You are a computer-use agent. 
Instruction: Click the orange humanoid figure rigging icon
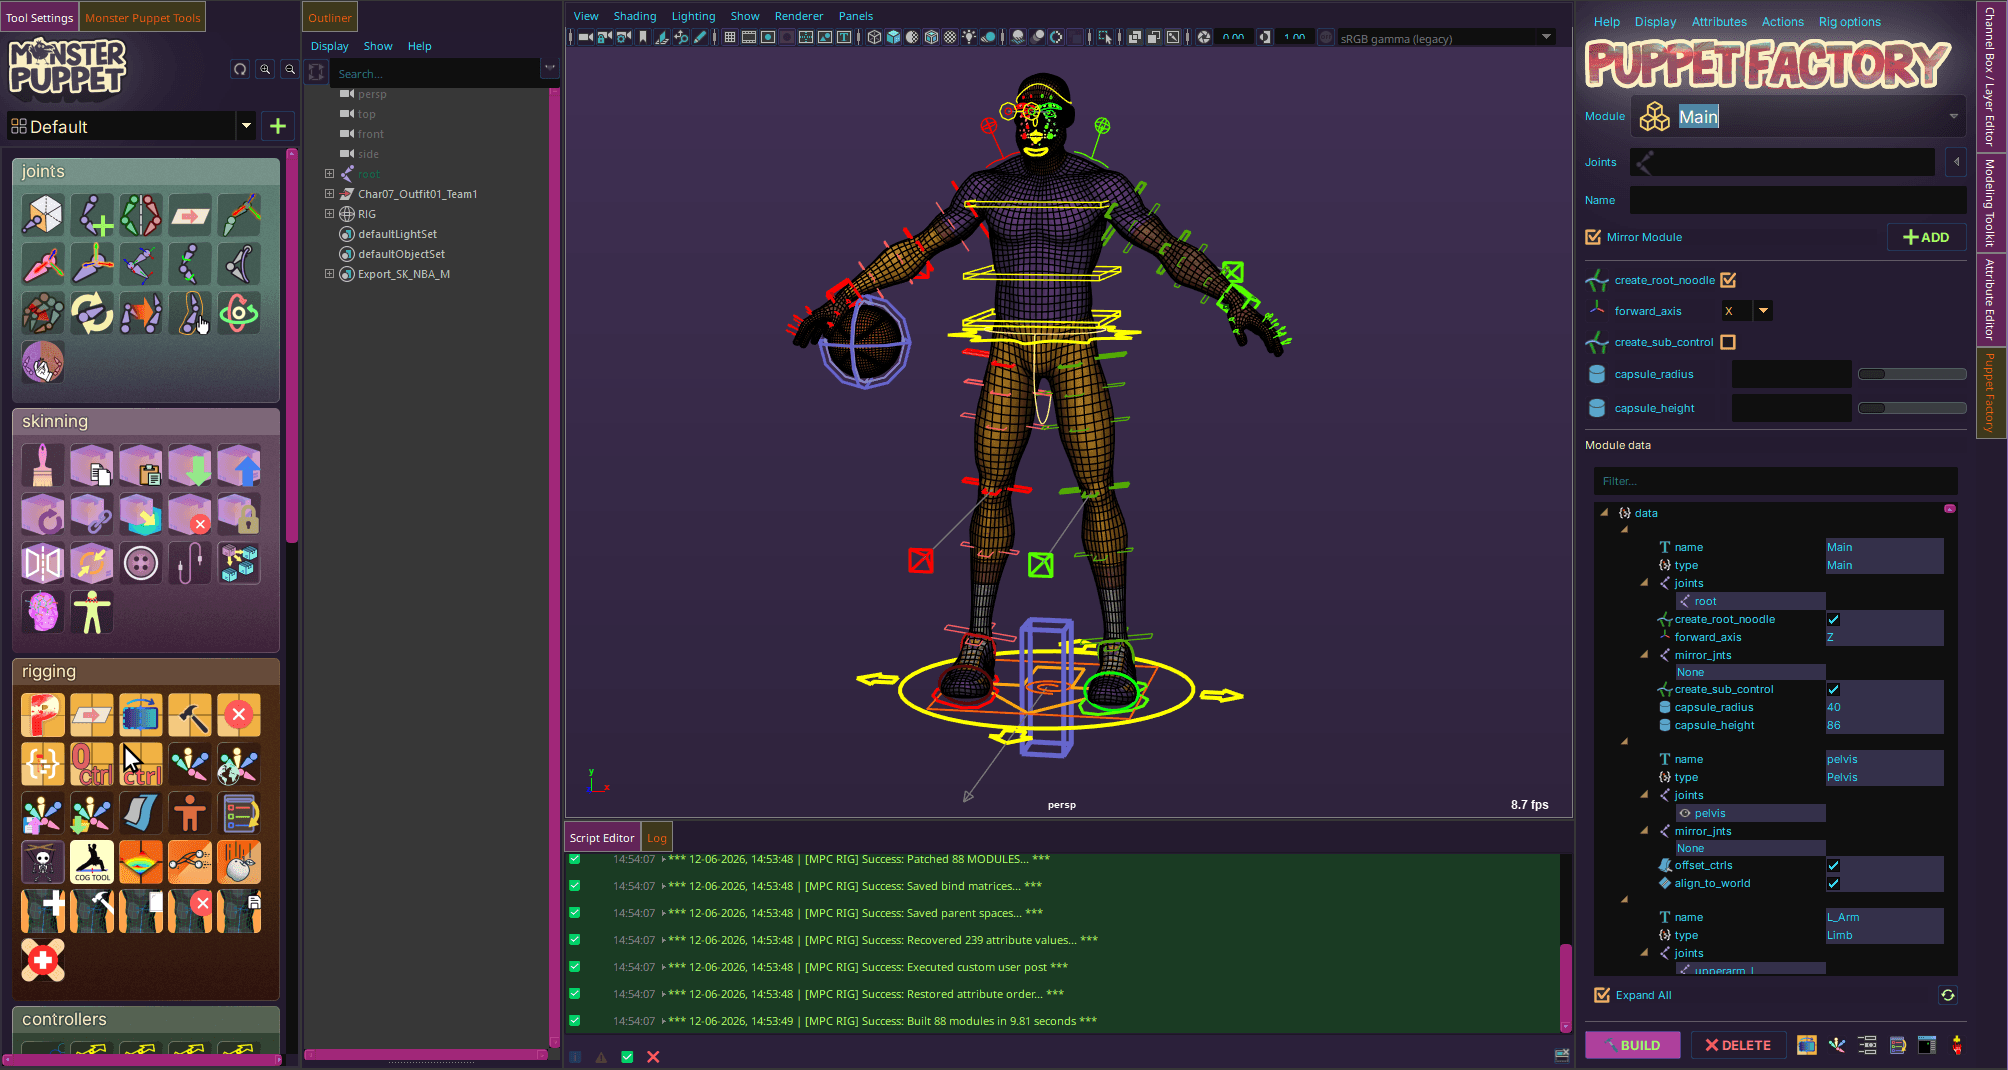190,813
